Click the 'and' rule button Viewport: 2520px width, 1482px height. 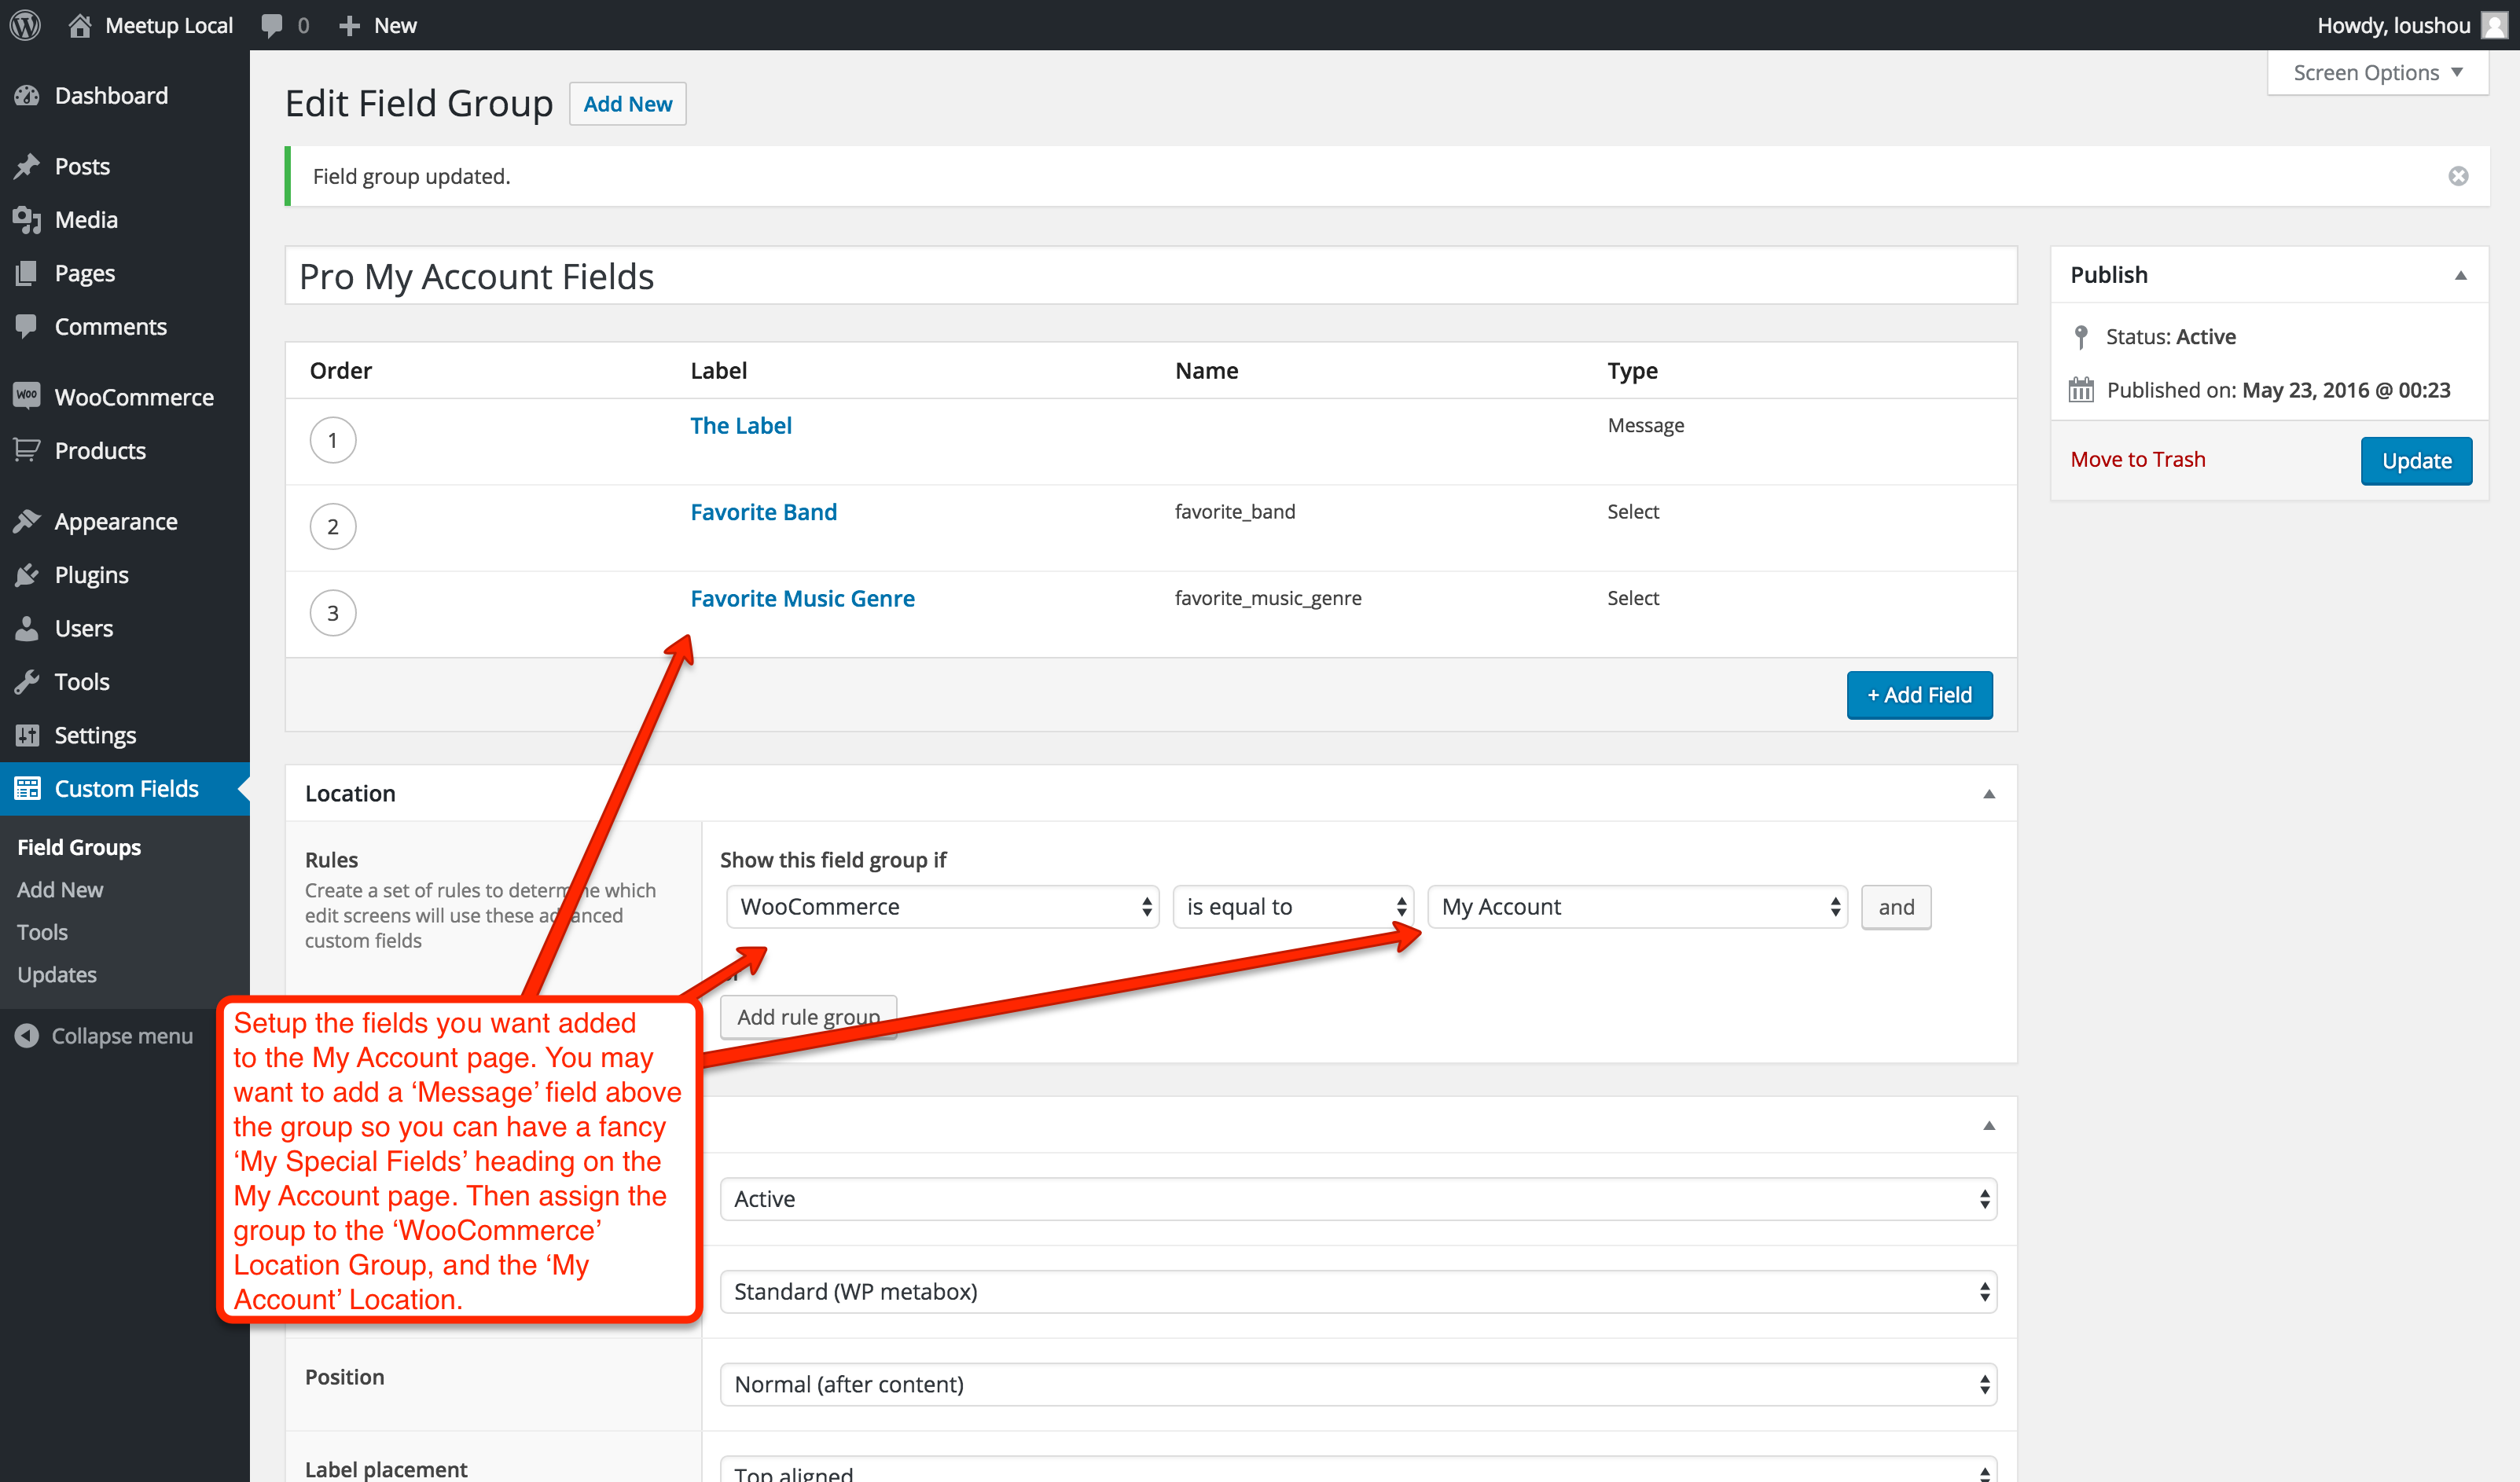pos(1896,907)
